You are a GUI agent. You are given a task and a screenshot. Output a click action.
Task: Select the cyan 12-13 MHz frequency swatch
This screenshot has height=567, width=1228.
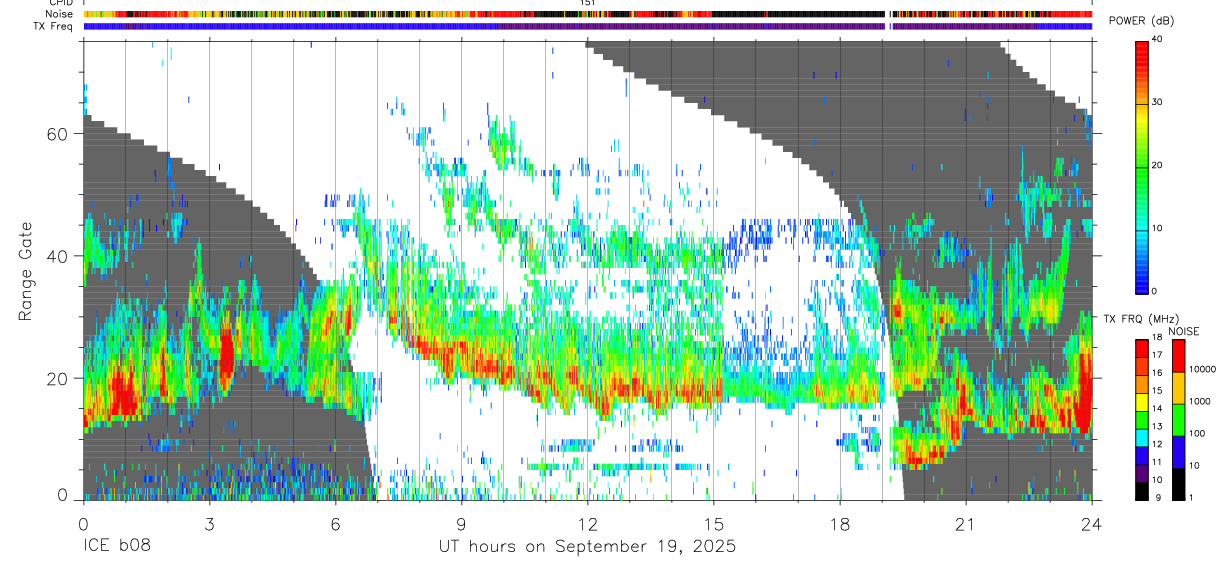coord(1141,437)
